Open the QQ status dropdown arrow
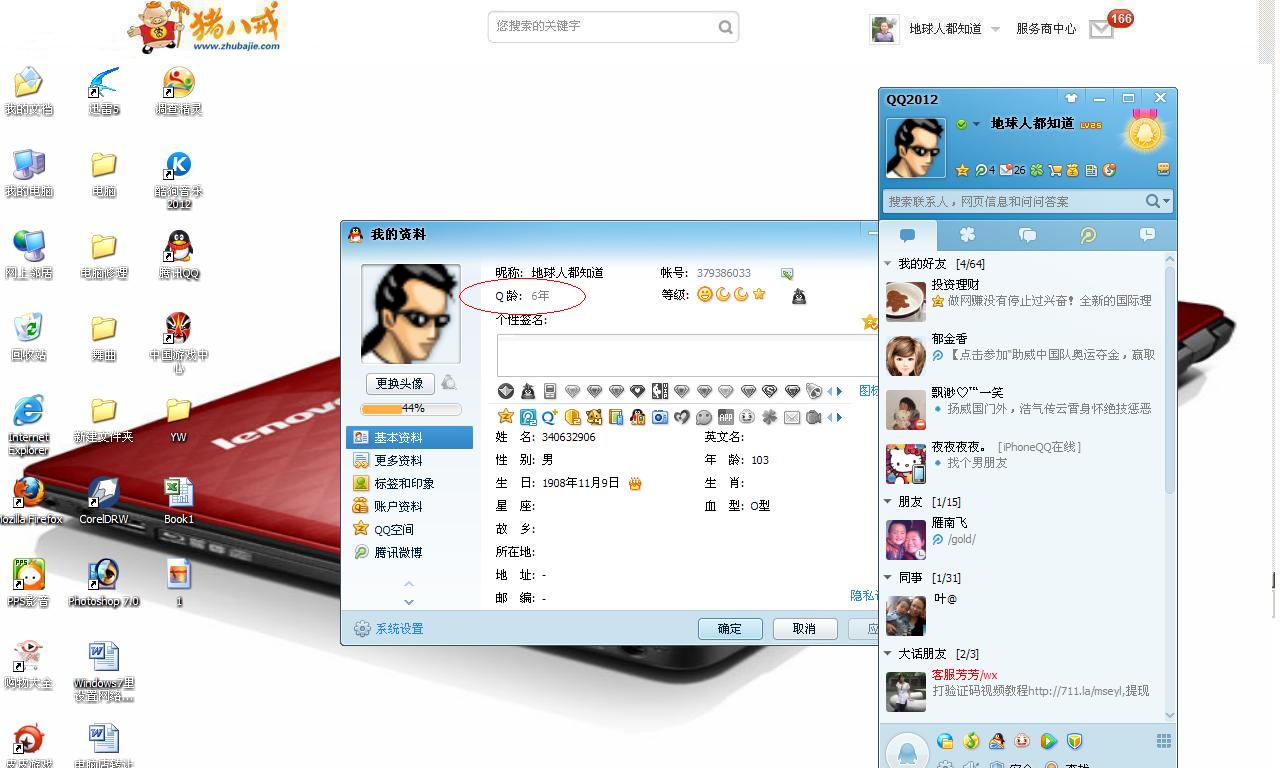1280x768 pixels. click(x=976, y=125)
